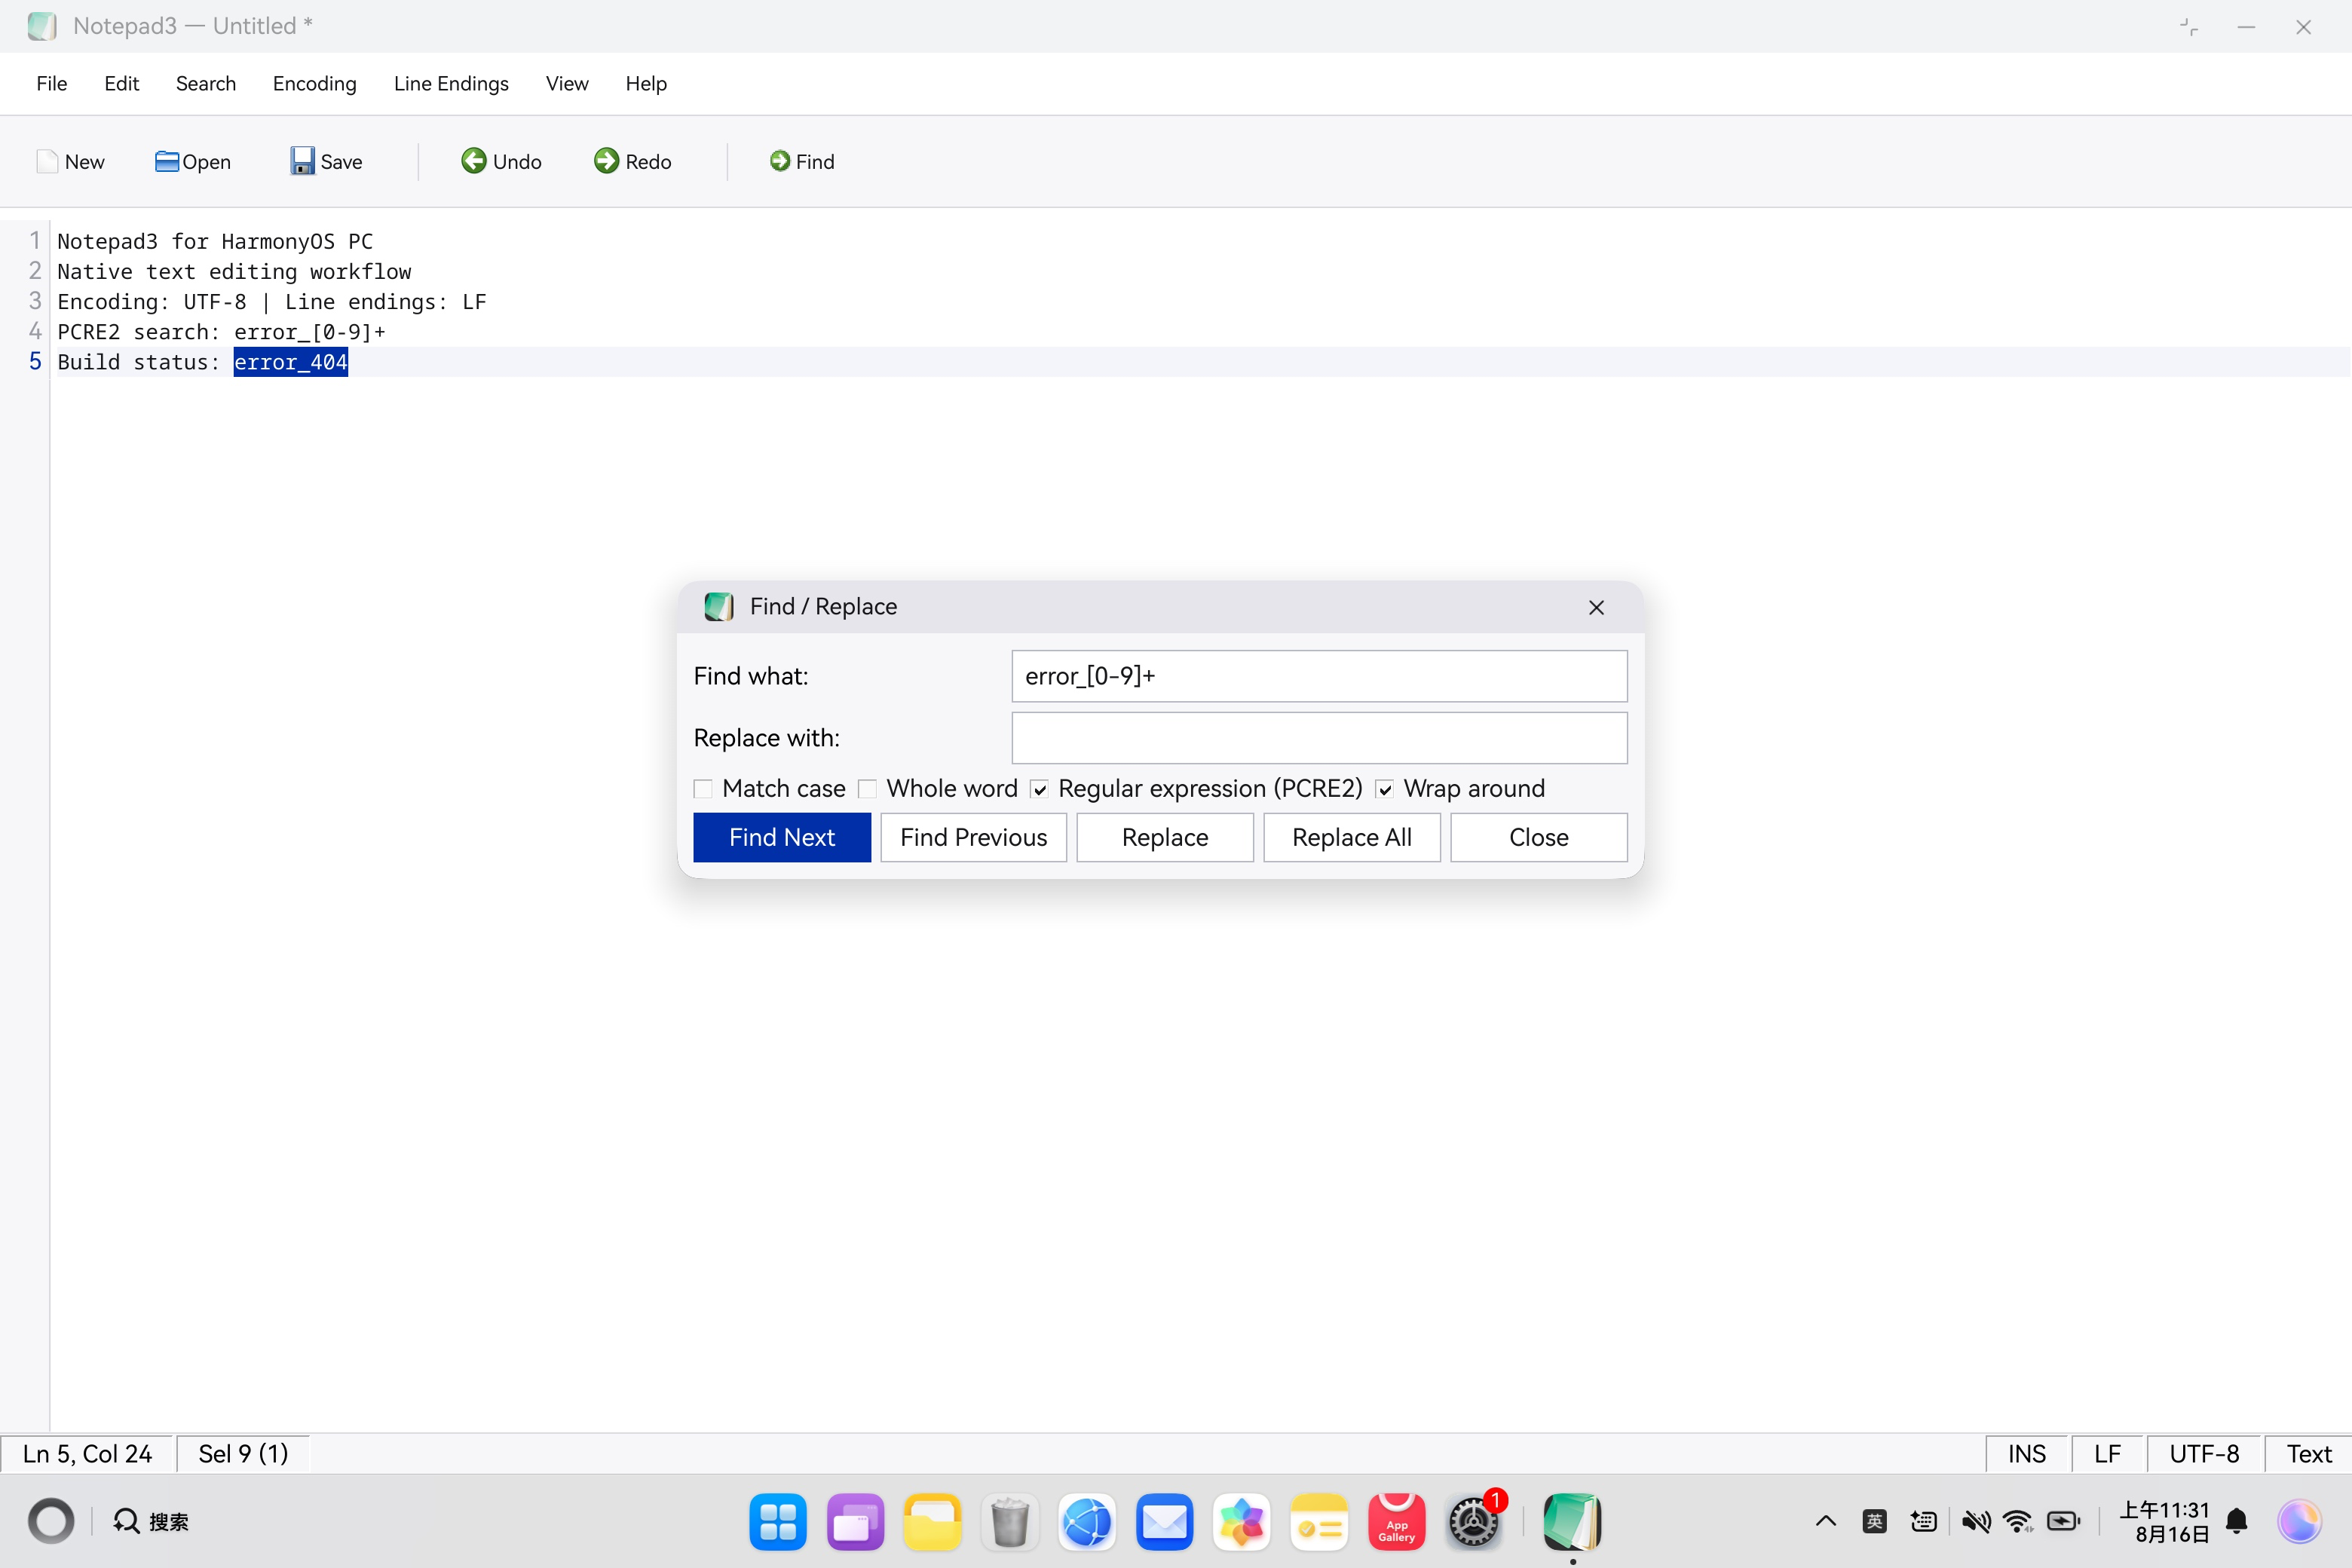Click the Find Next button

point(782,837)
